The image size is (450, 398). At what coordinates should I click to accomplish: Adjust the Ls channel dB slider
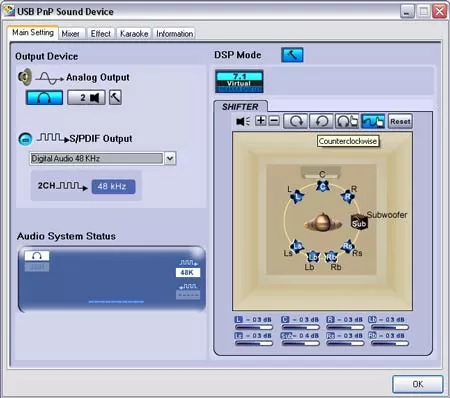(x=254, y=343)
